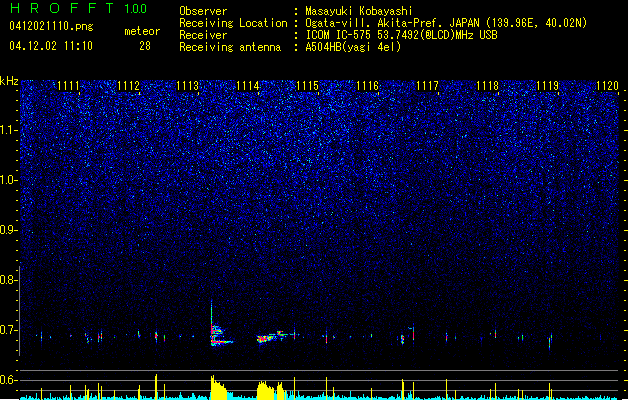
Task: Click time marker 1113
Action: [x=188, y=86]
